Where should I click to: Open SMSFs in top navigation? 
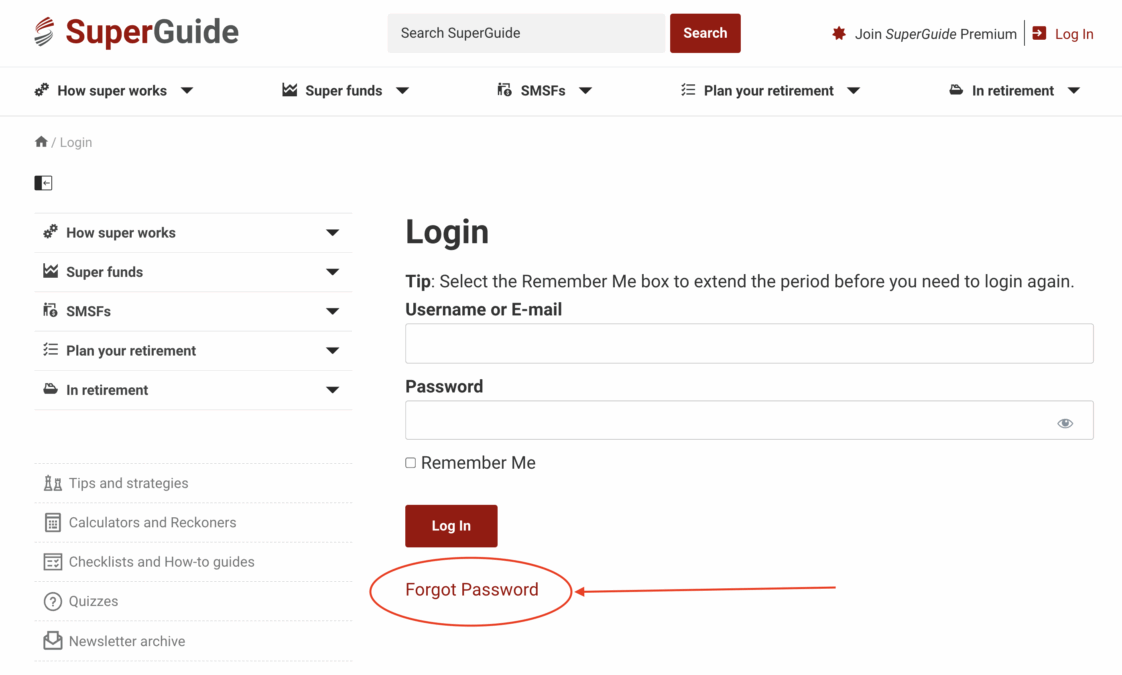(542, 91)
